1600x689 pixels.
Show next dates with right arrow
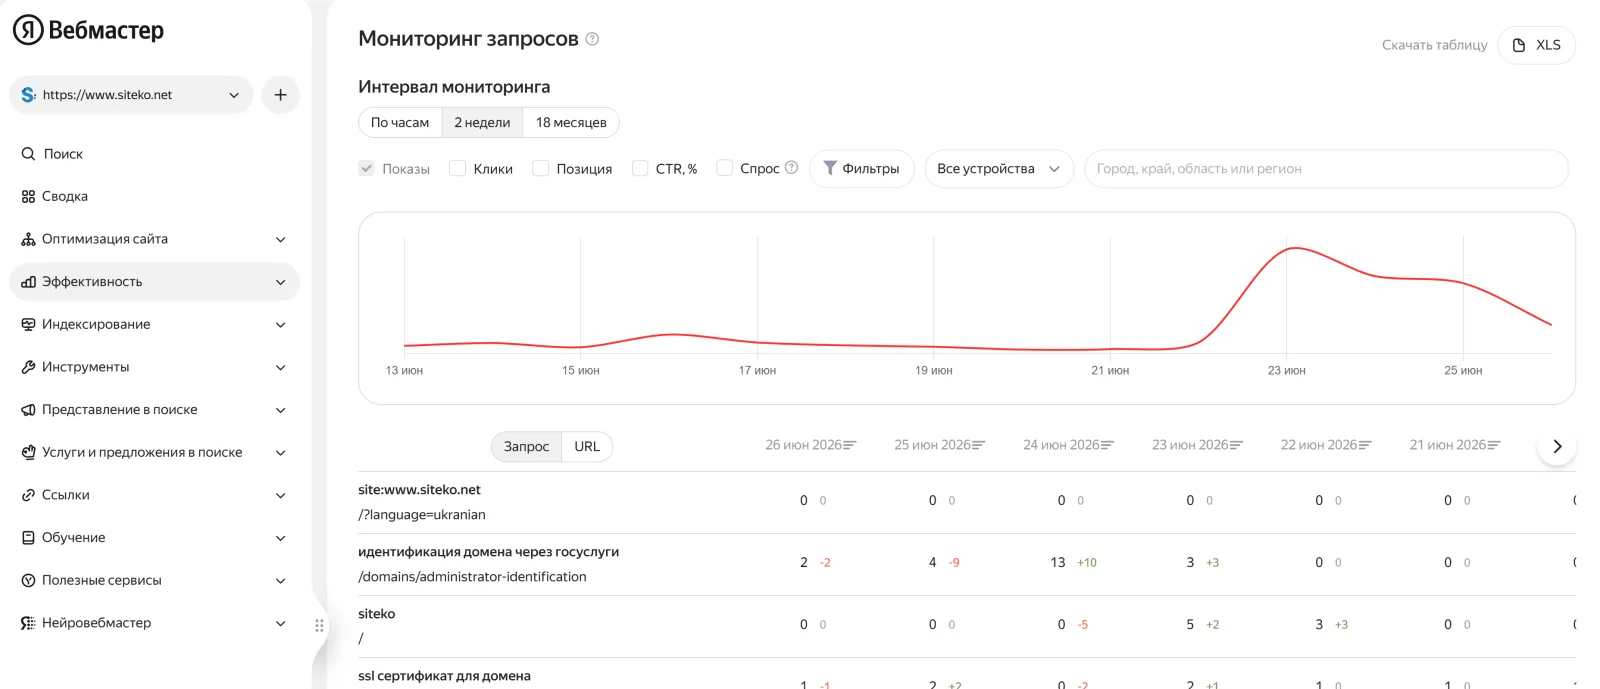1557,446
